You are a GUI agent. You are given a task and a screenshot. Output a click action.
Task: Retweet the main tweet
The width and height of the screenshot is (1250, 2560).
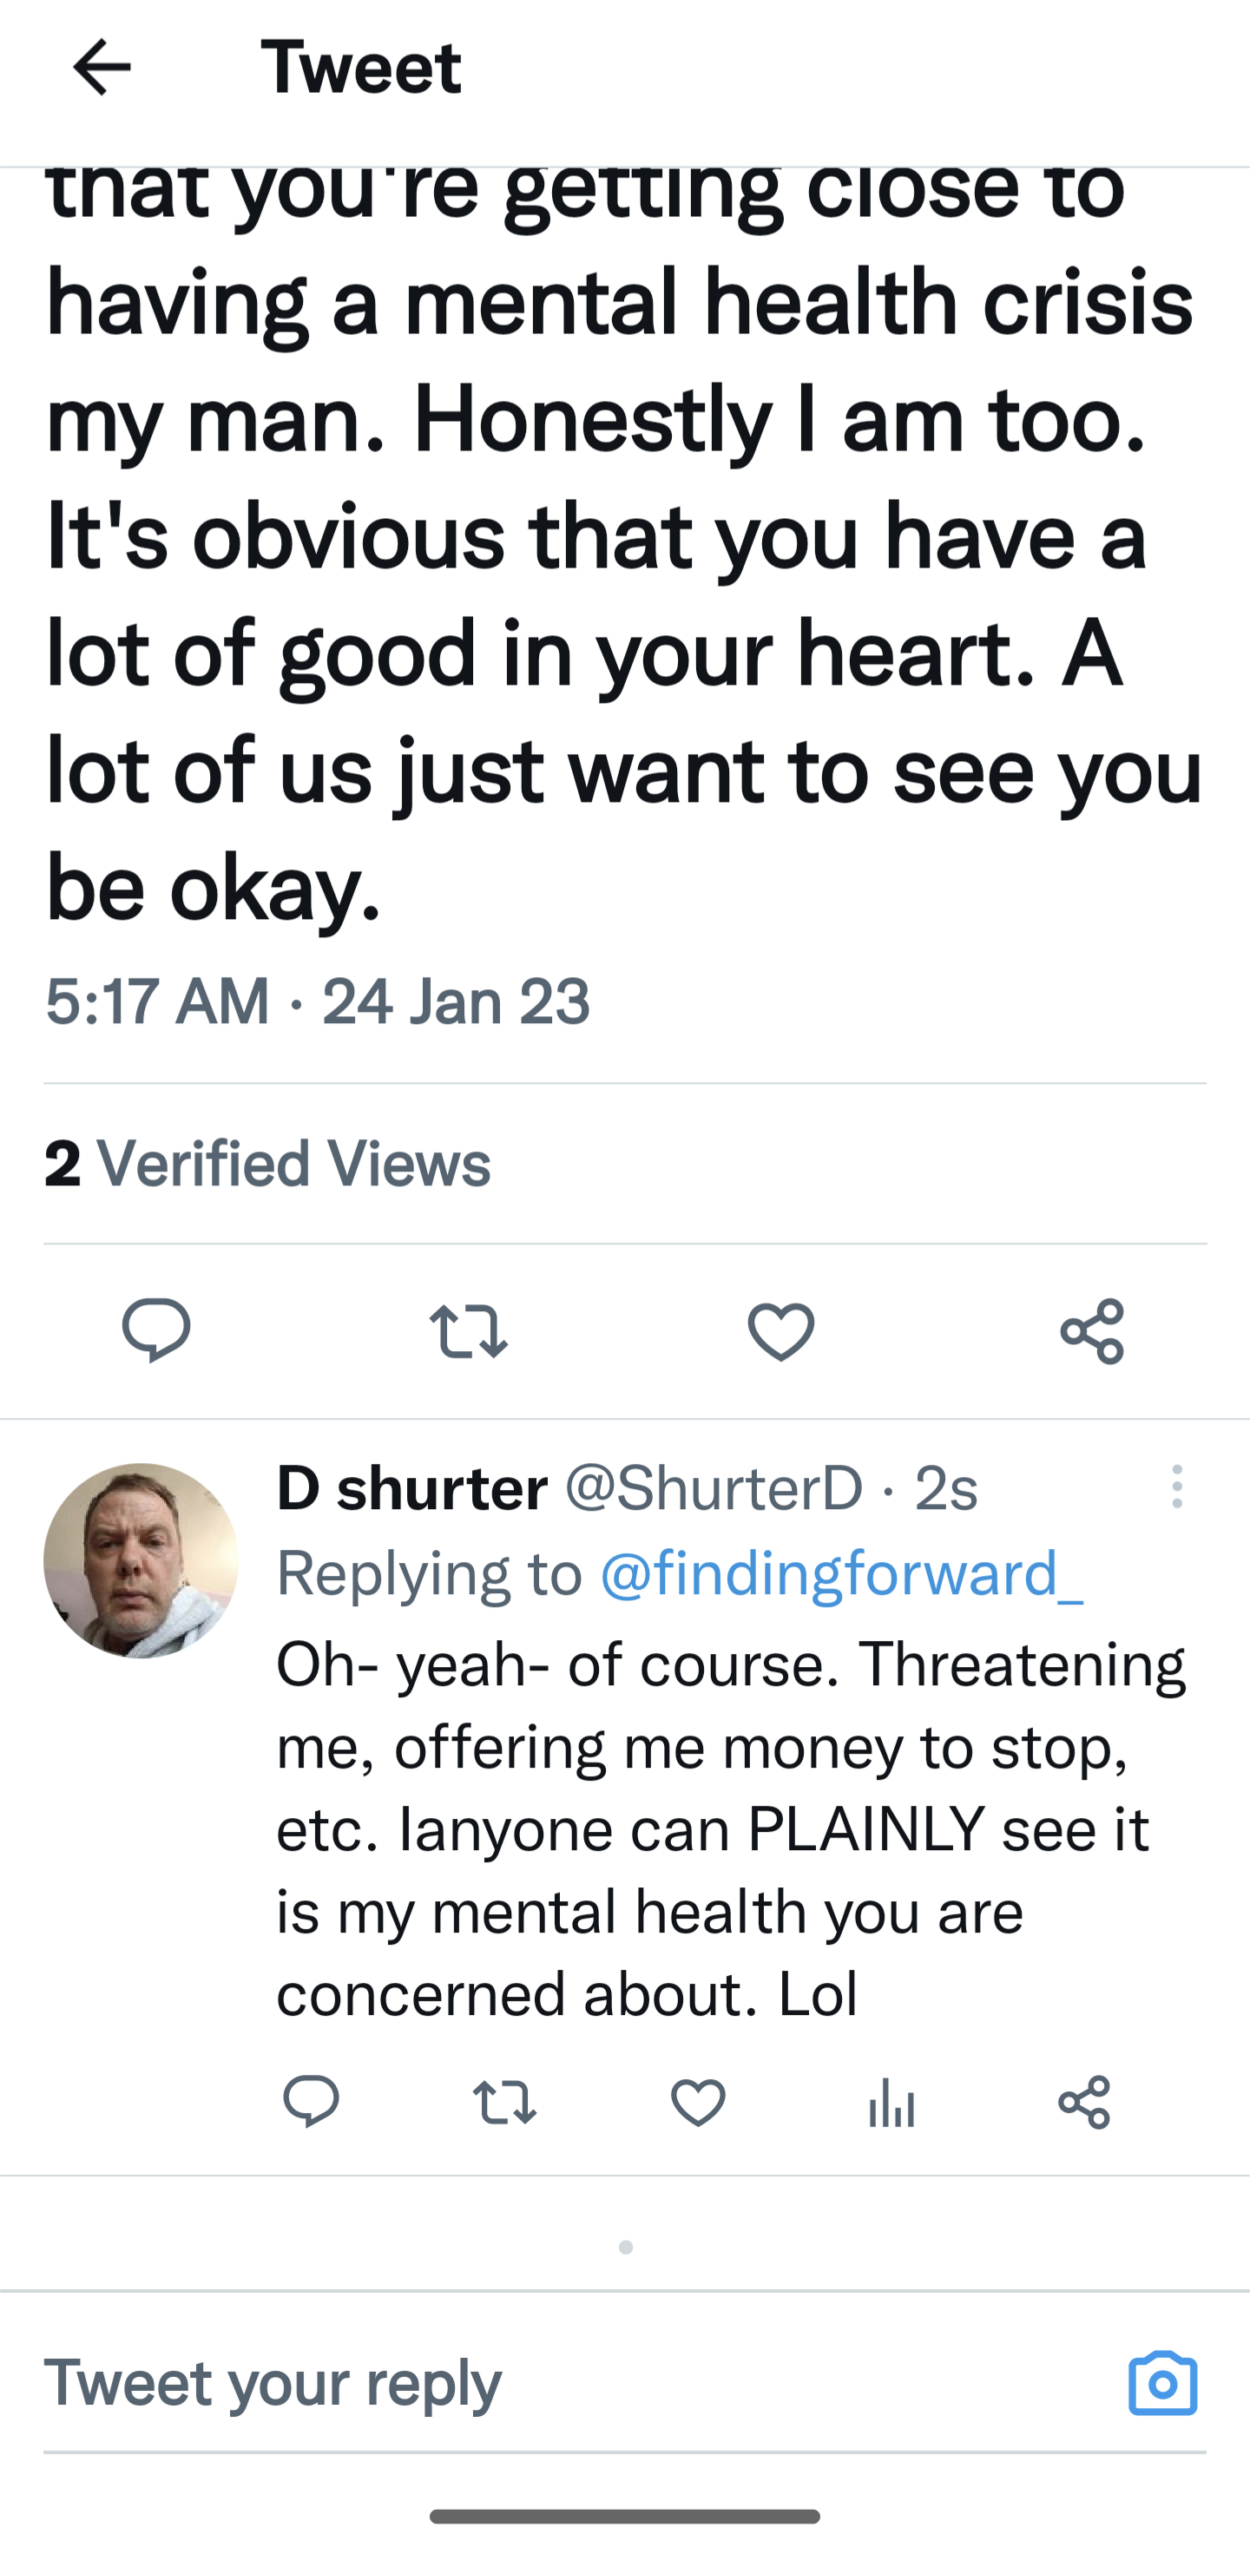click(x=468, y=1332)
